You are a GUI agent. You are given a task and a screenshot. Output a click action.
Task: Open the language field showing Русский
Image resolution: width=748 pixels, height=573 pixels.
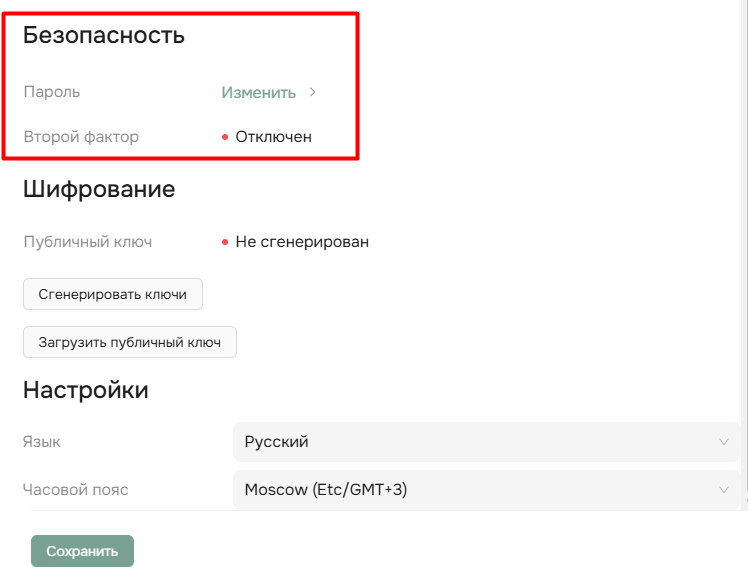tap(480, 441)
